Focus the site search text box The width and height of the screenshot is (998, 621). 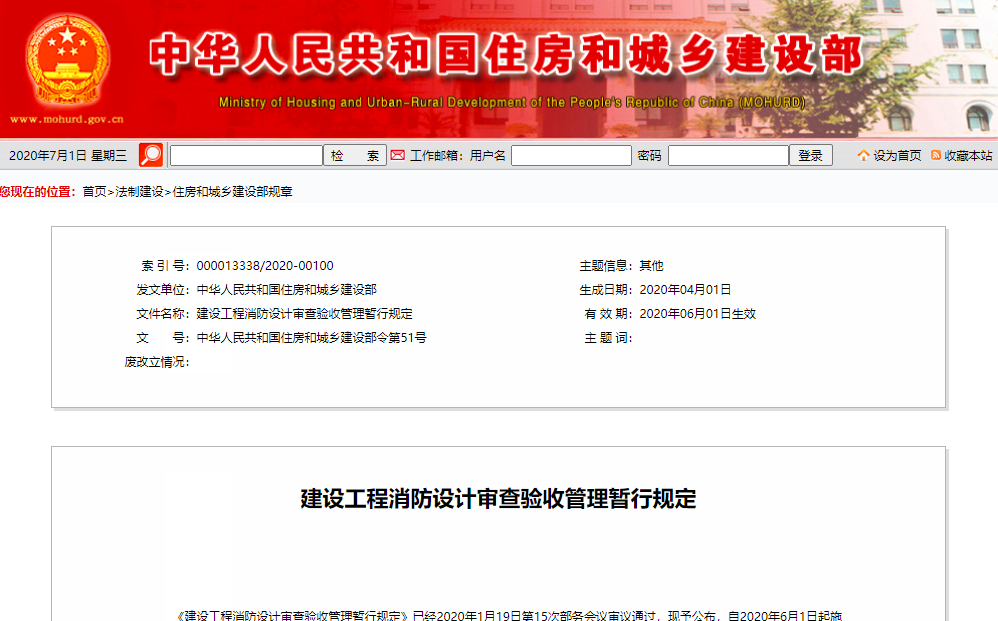click(246, 155)
